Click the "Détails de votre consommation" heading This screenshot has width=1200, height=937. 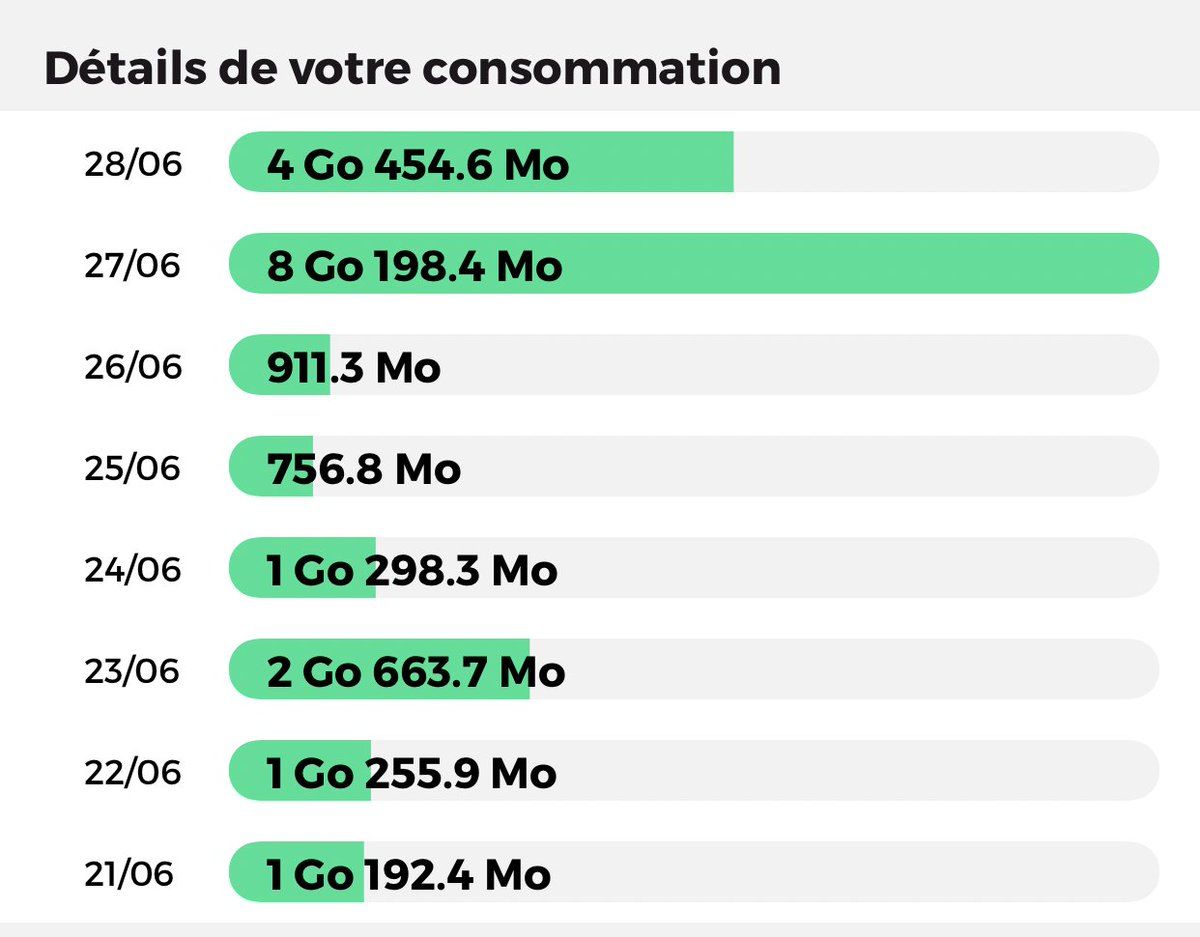click(412, 68)
